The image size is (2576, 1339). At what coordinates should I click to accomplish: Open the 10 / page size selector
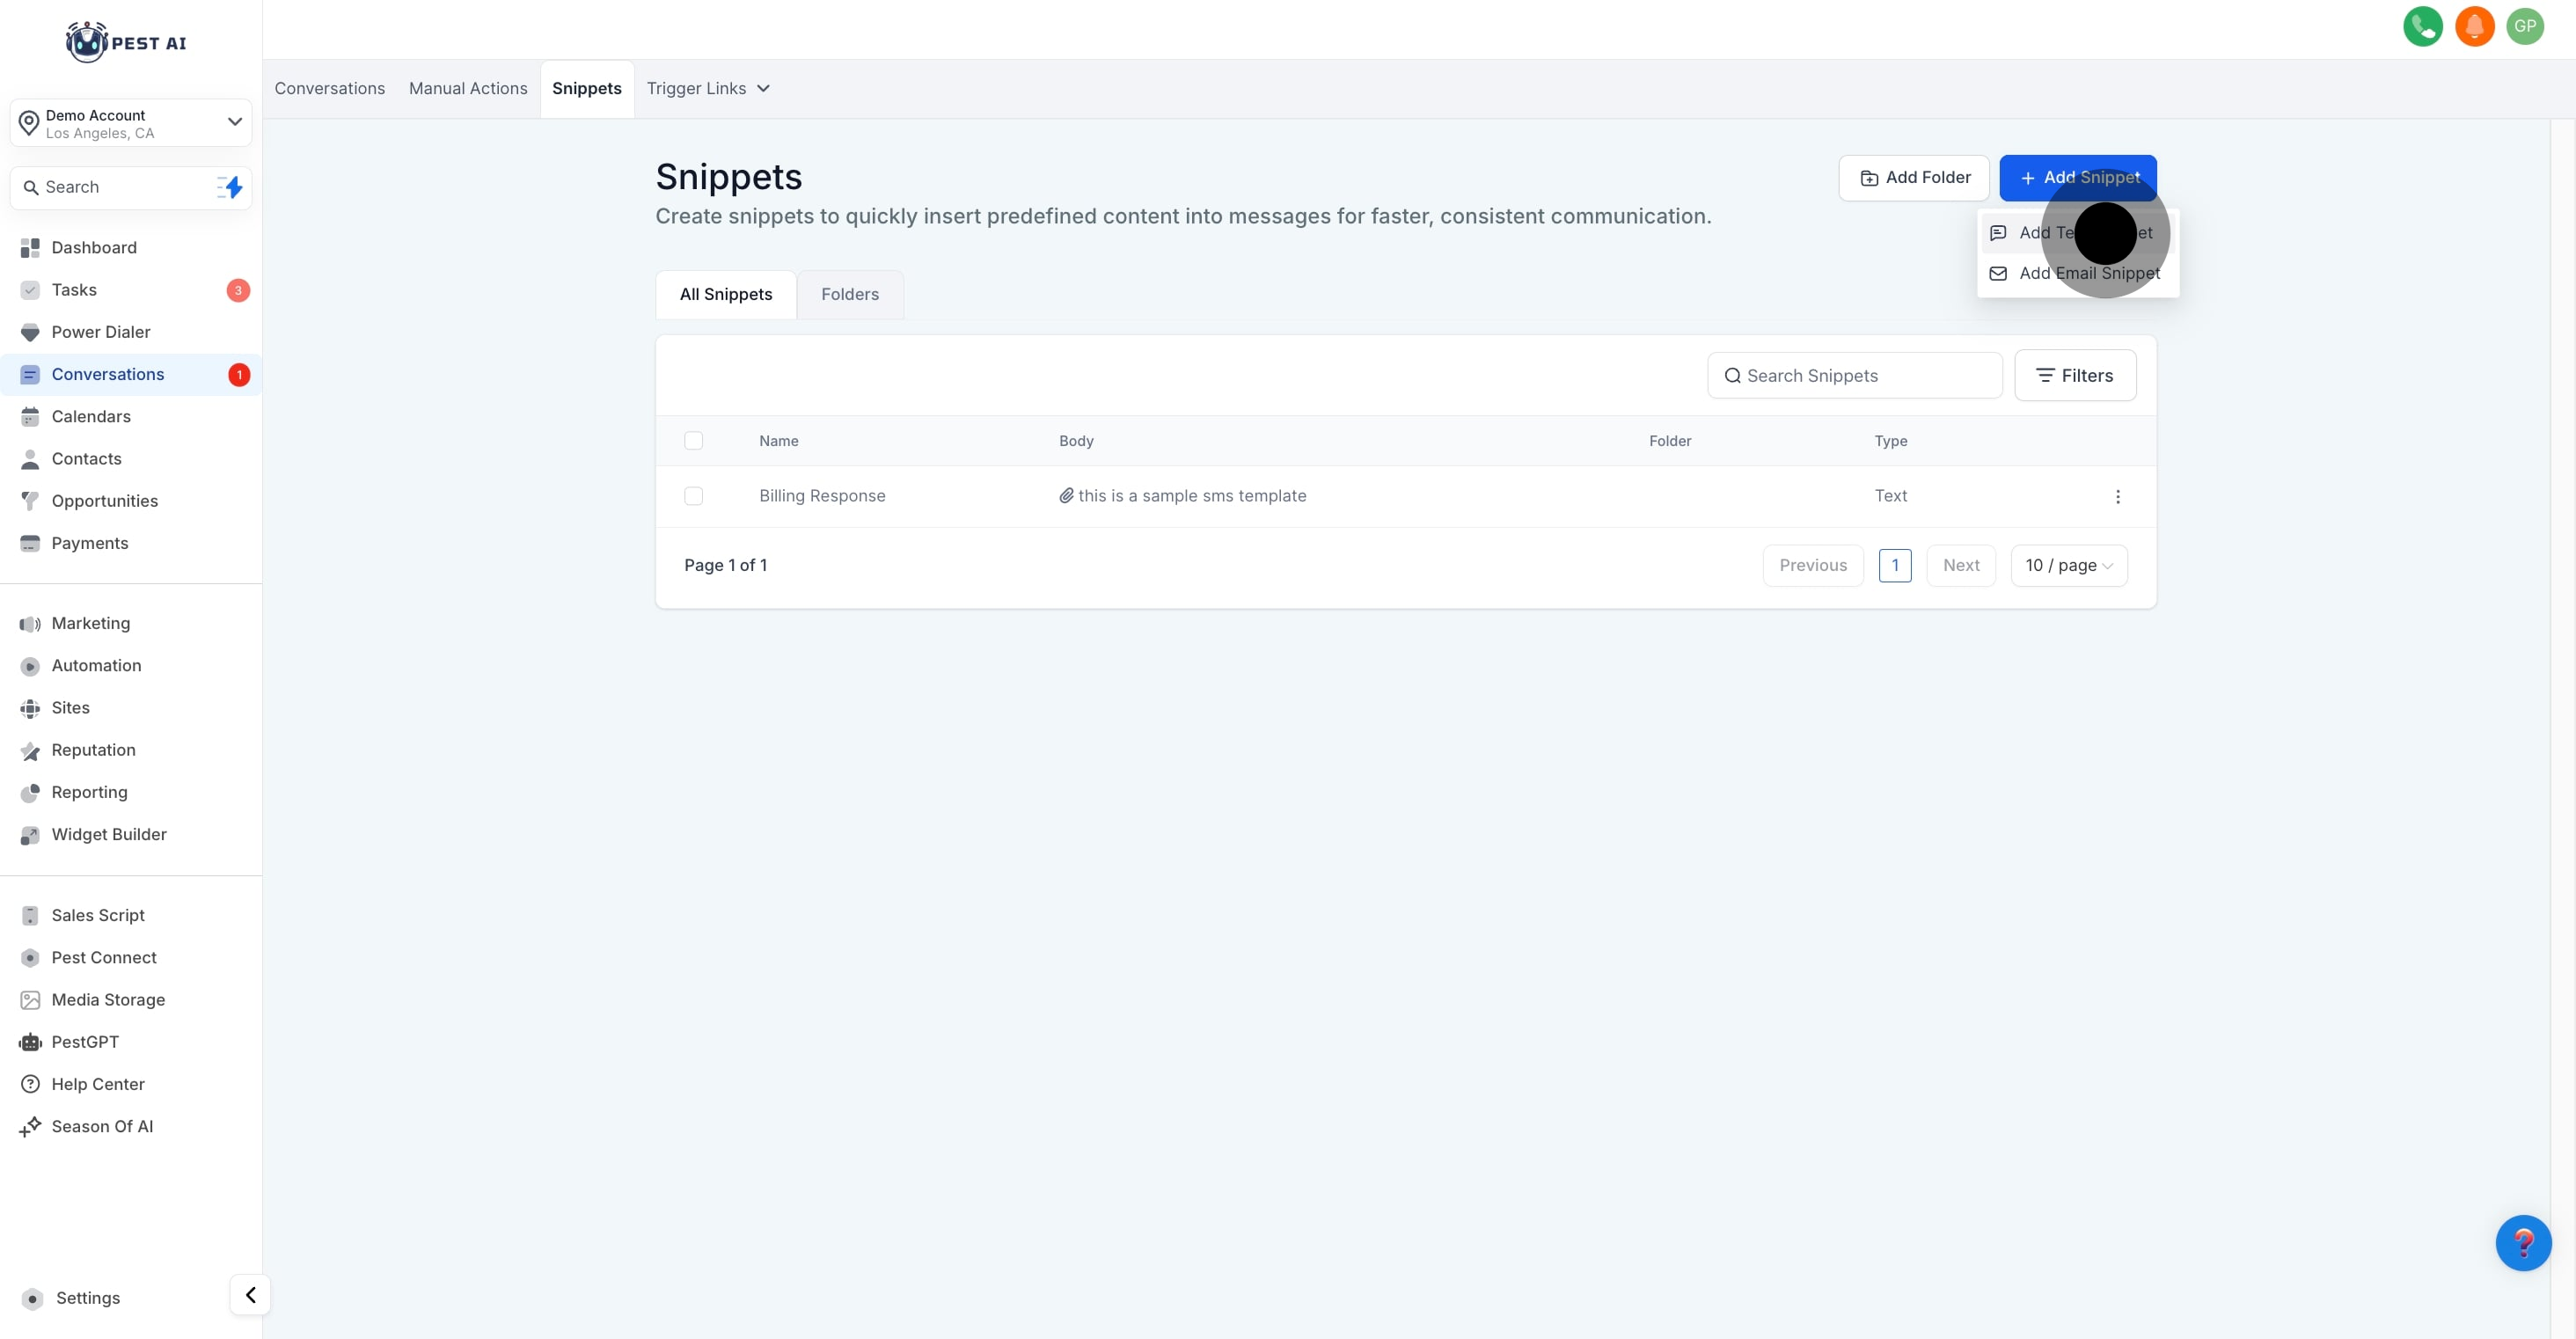pyautogui.click(x=2068, y=566)
